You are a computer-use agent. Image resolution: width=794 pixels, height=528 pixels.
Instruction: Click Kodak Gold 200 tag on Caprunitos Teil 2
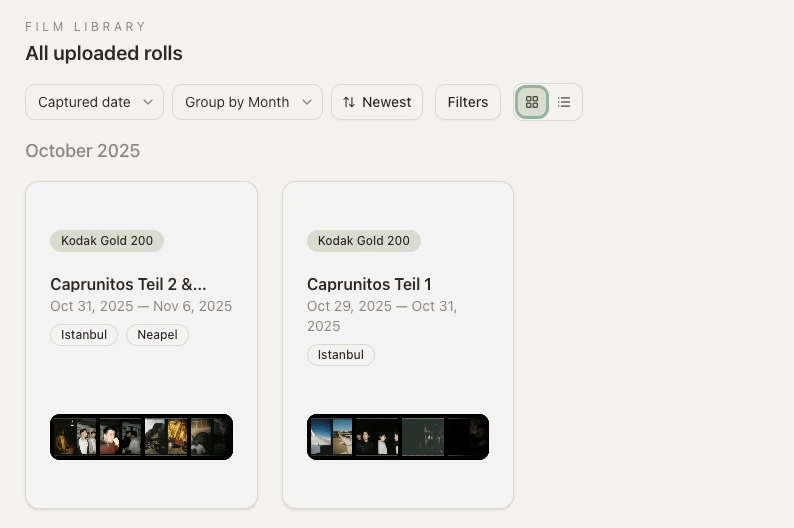tap(107, 241)
